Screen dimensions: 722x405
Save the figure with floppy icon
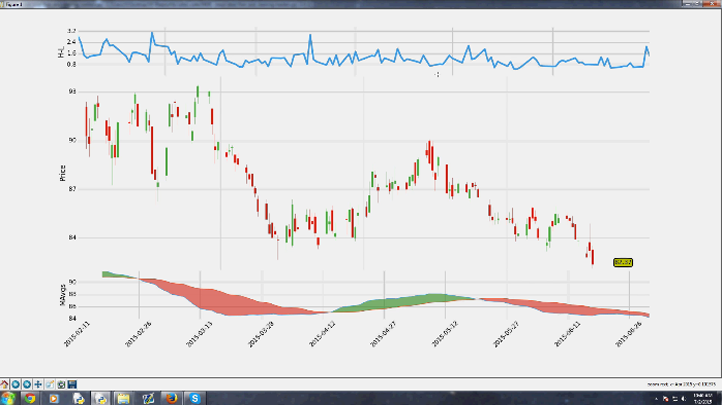tap(72, 383)
